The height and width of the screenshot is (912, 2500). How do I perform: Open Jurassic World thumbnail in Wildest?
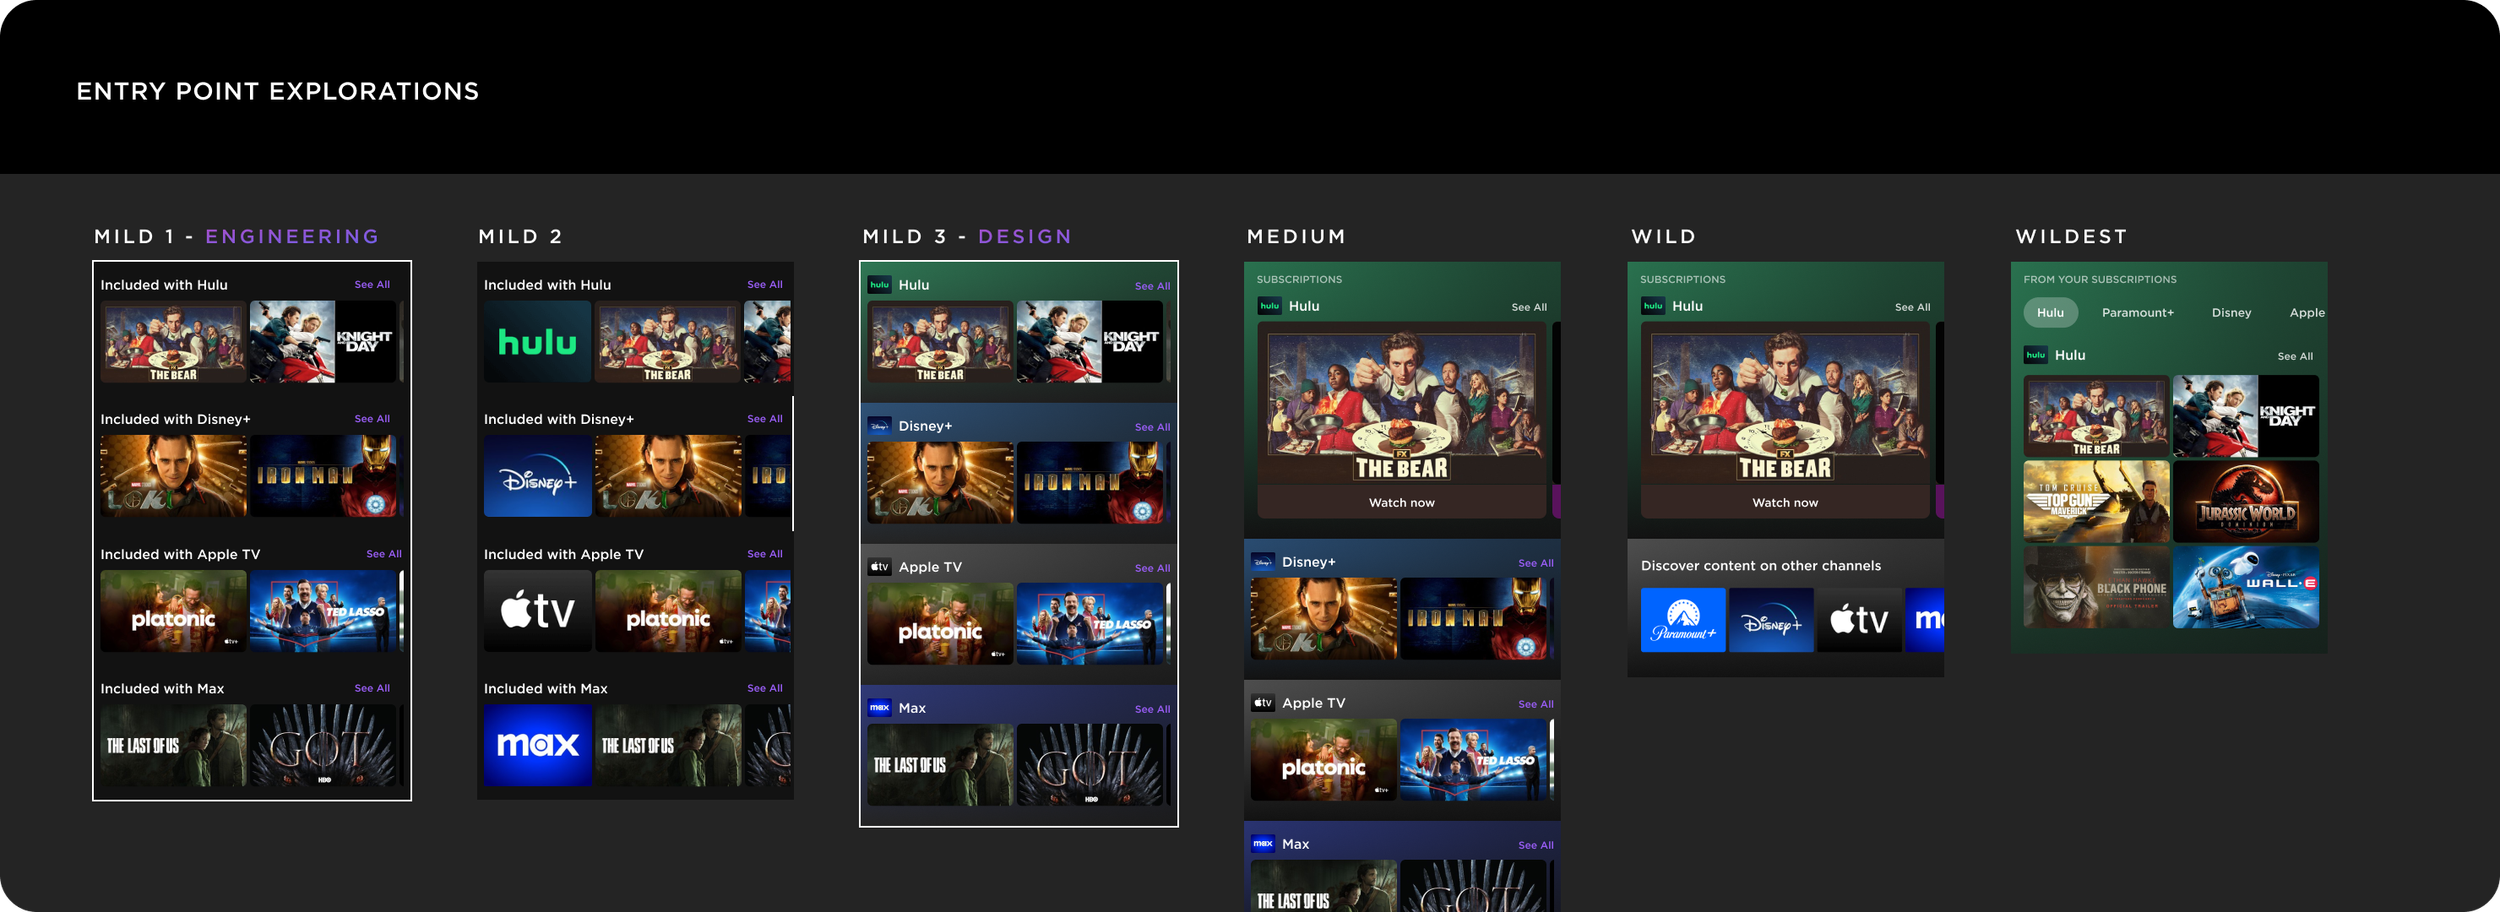click(2246, 502)
